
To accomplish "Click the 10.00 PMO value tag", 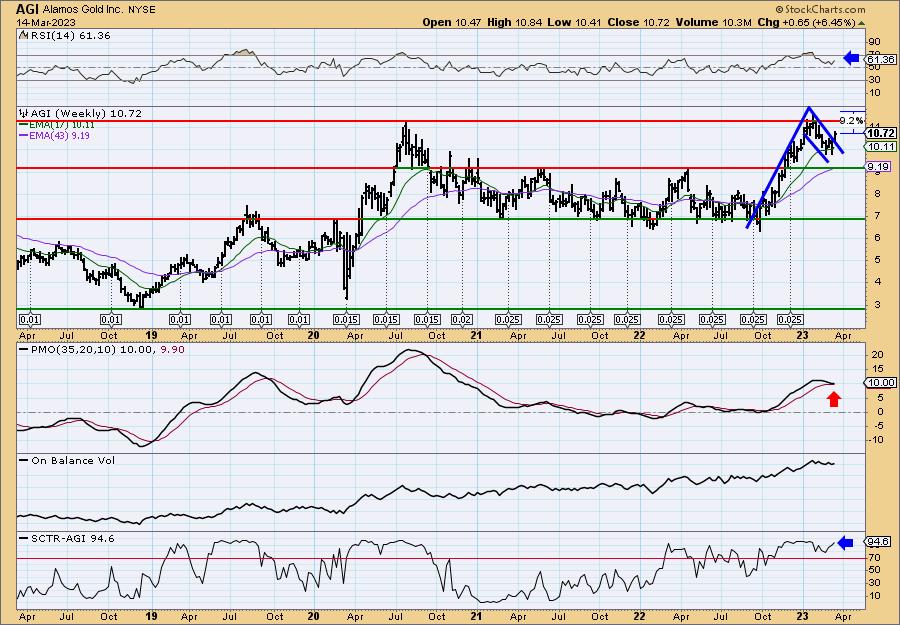I will 880,383.
